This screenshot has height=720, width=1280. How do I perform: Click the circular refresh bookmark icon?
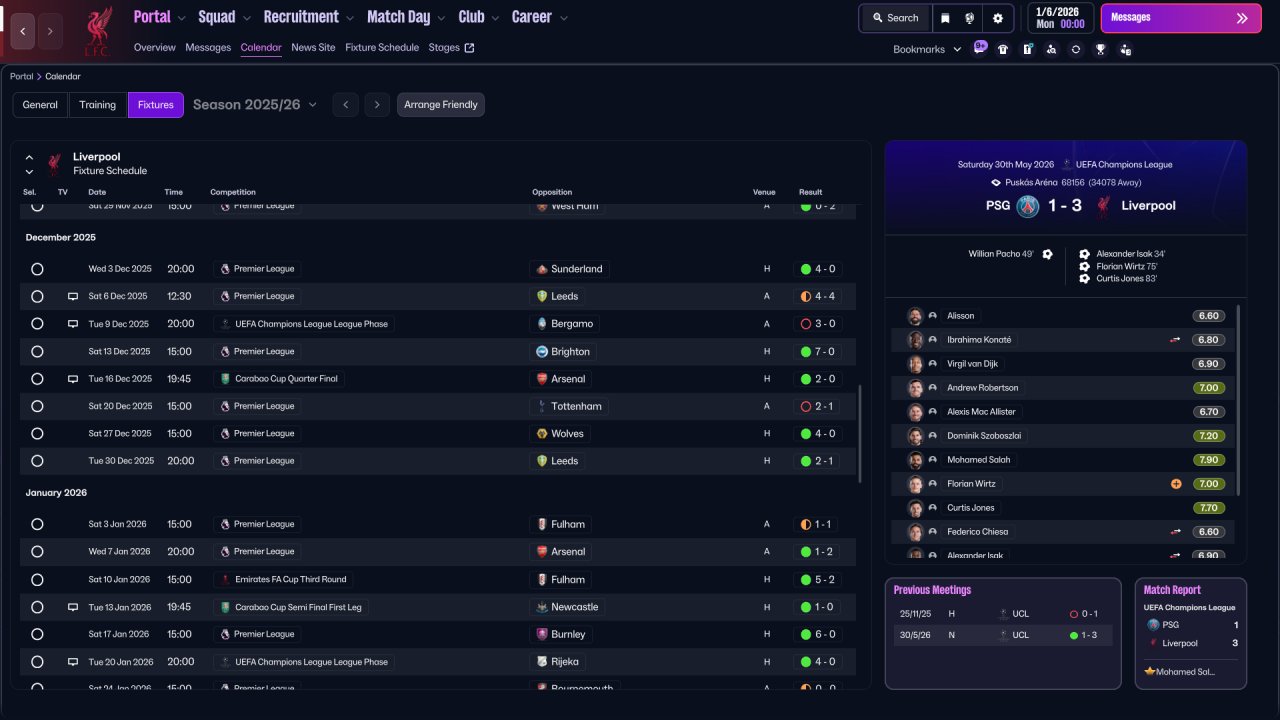pos(1075,49)
